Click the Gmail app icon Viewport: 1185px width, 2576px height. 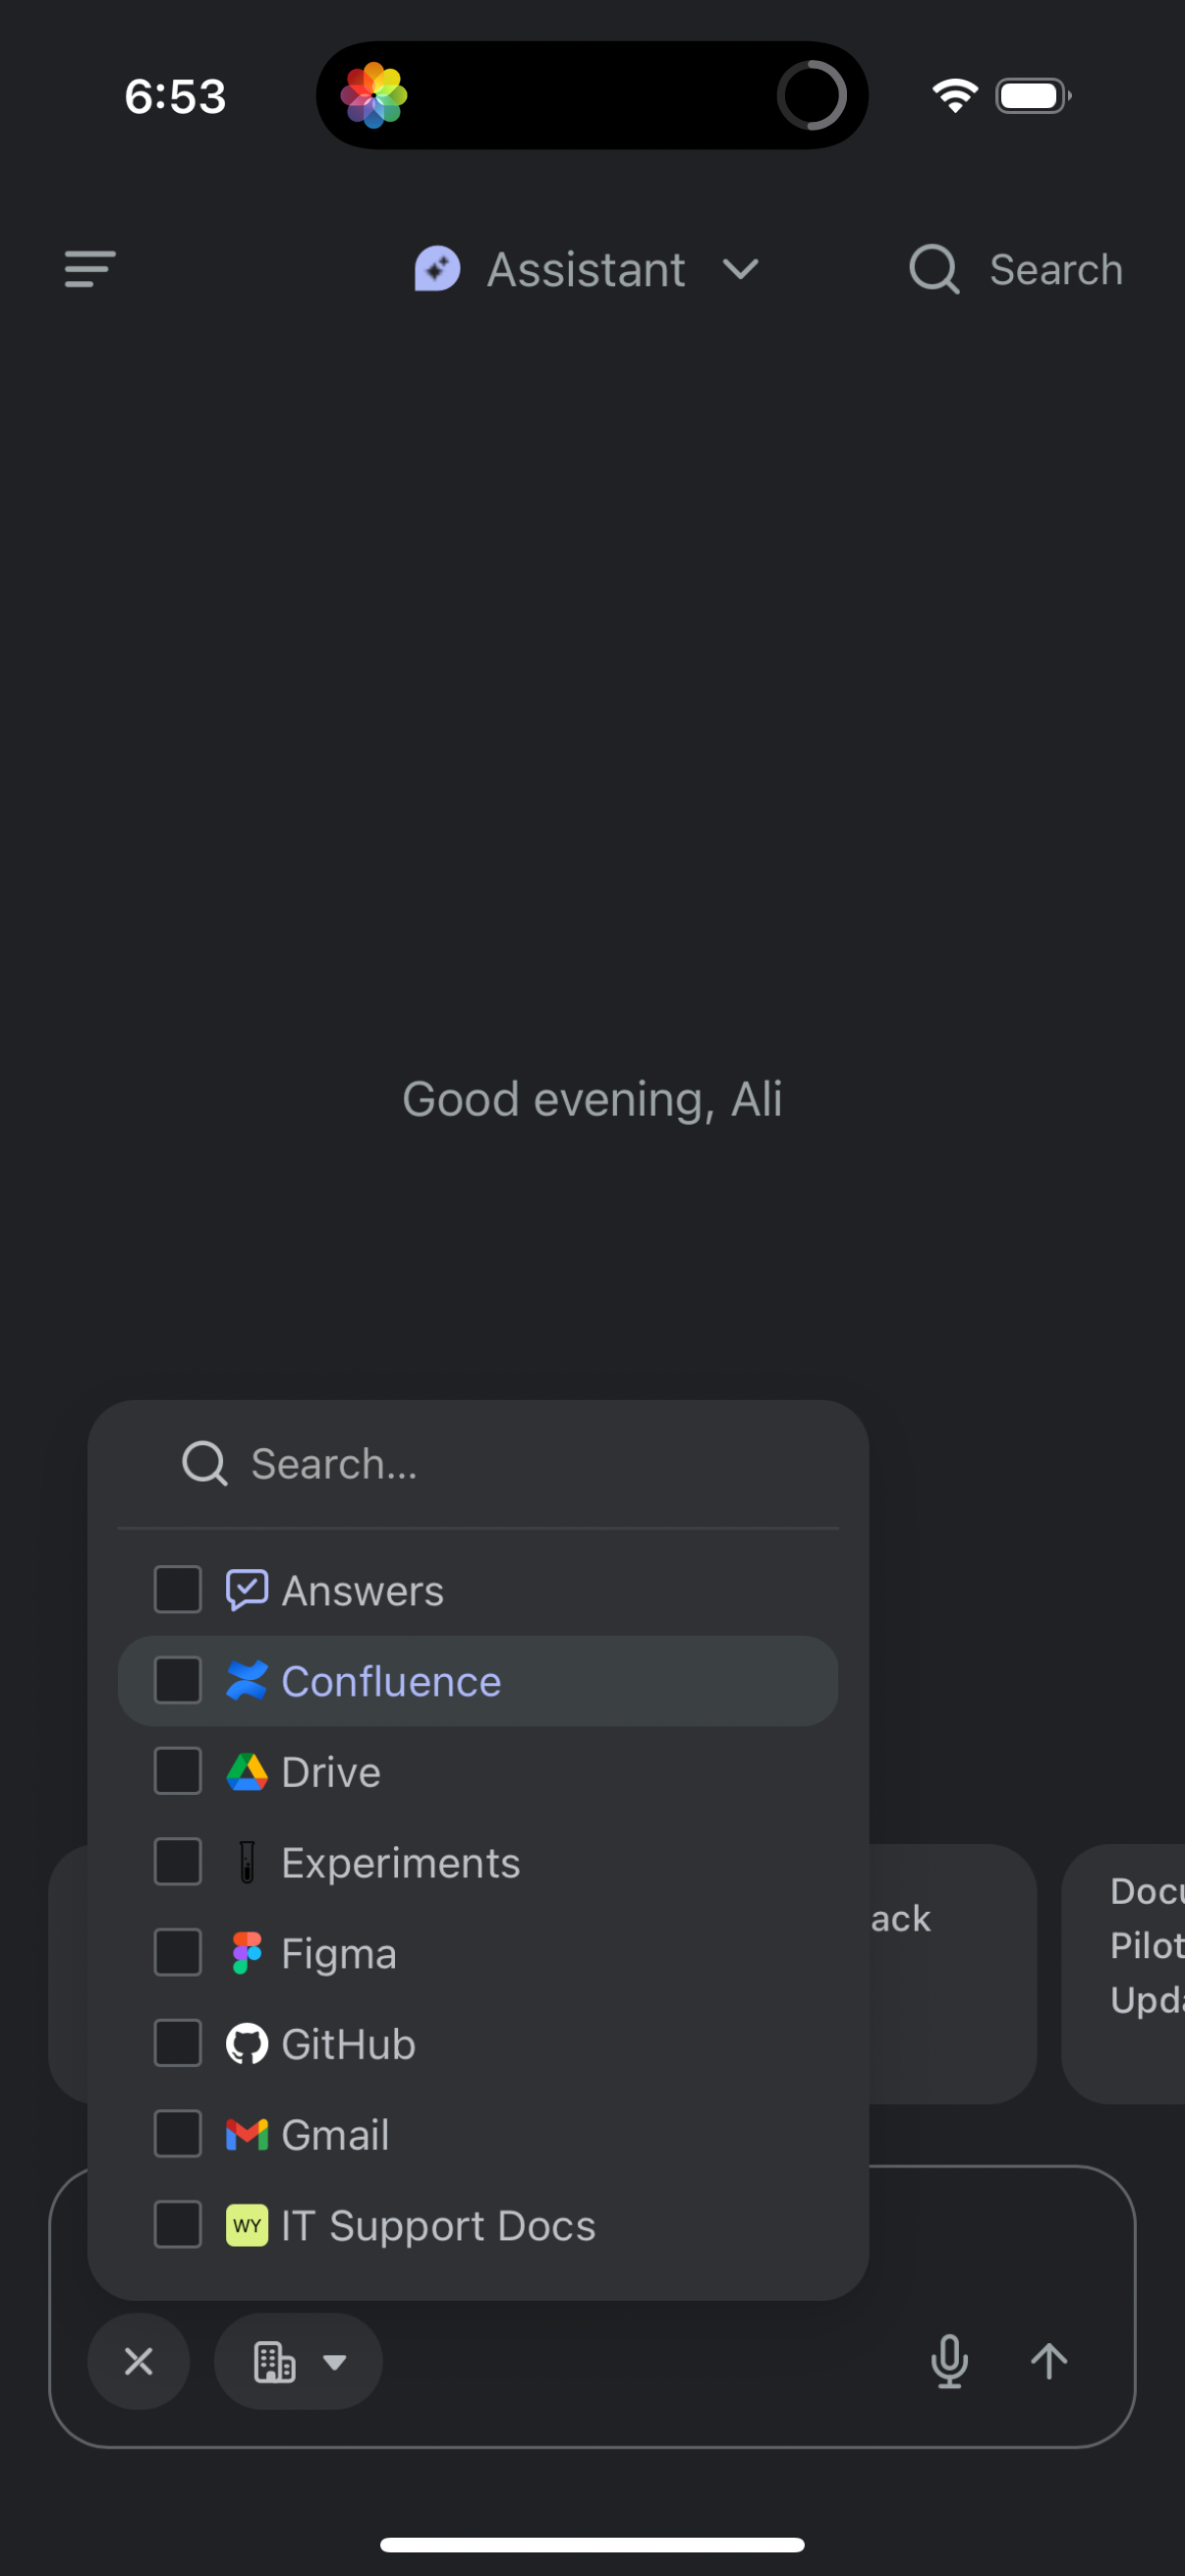(x=246, y=2133)
